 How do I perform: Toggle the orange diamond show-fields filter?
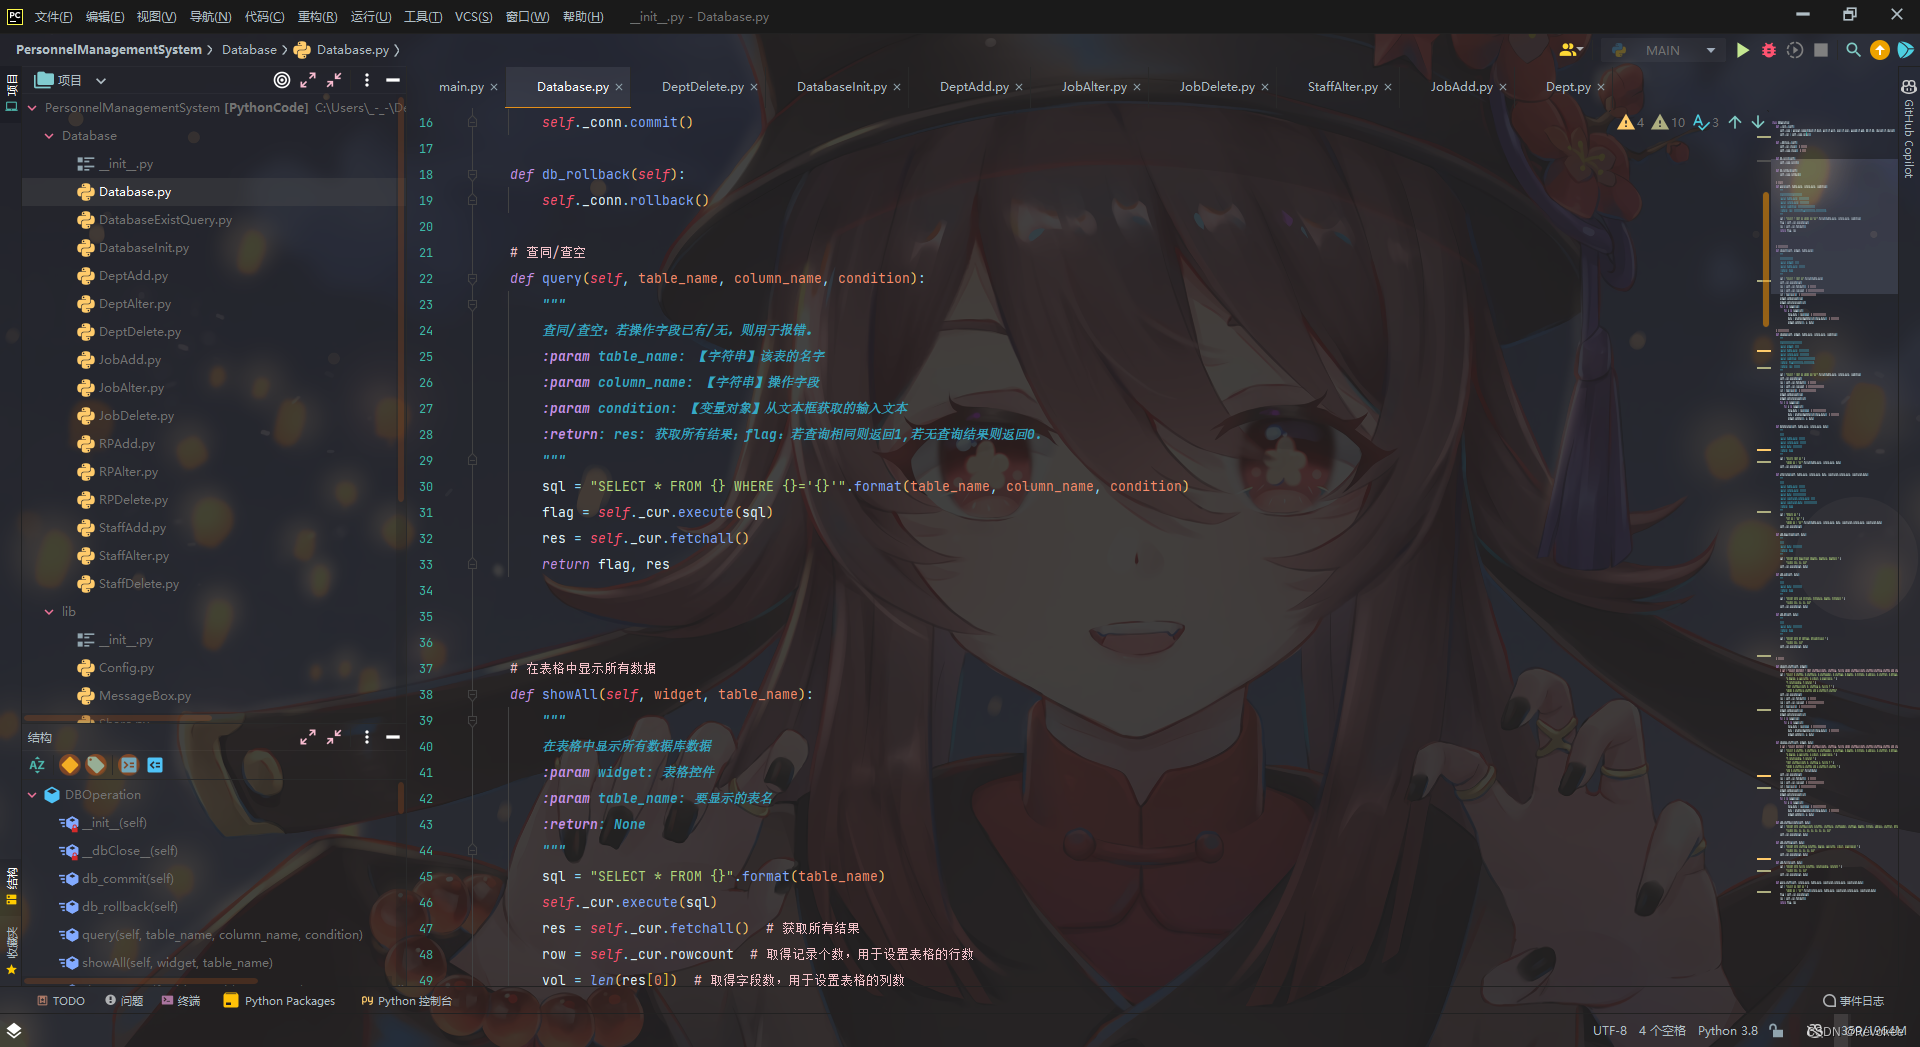coord(69,765)
